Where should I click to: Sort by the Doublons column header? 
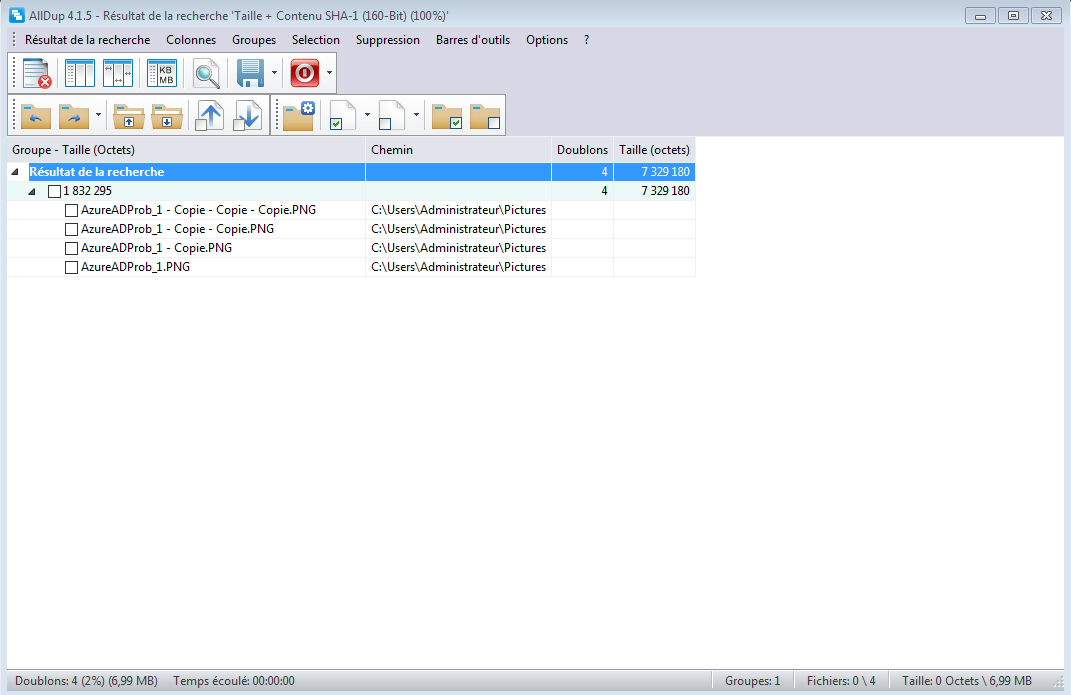582,150
